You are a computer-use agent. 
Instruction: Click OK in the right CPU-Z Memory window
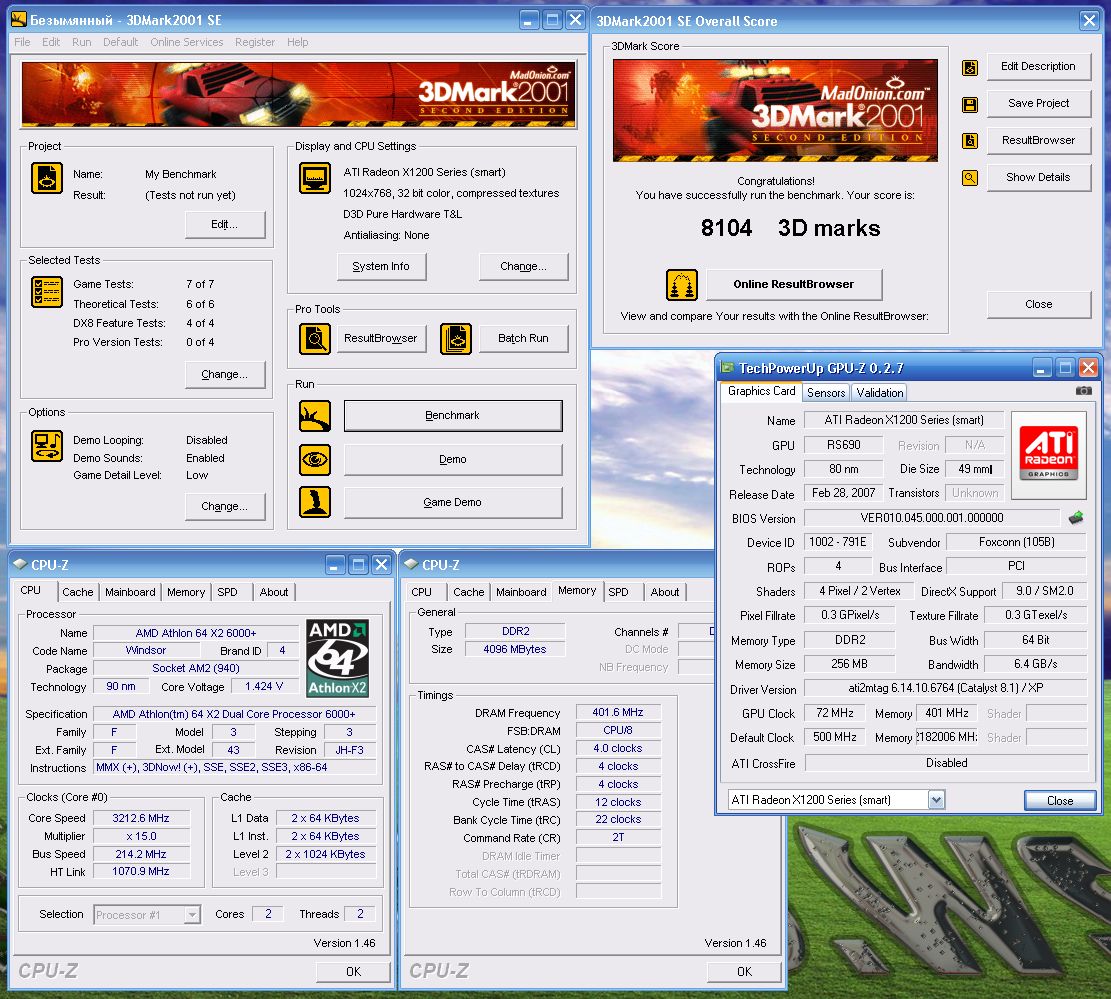tap(744, 972)
